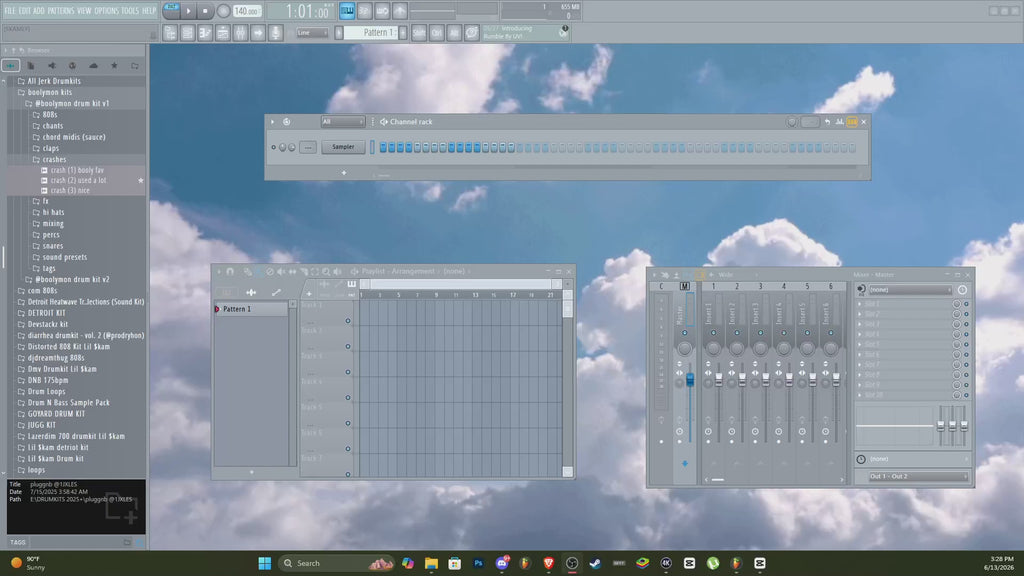Open the FILE menu
1024x576 pixels.
(10, 10)
